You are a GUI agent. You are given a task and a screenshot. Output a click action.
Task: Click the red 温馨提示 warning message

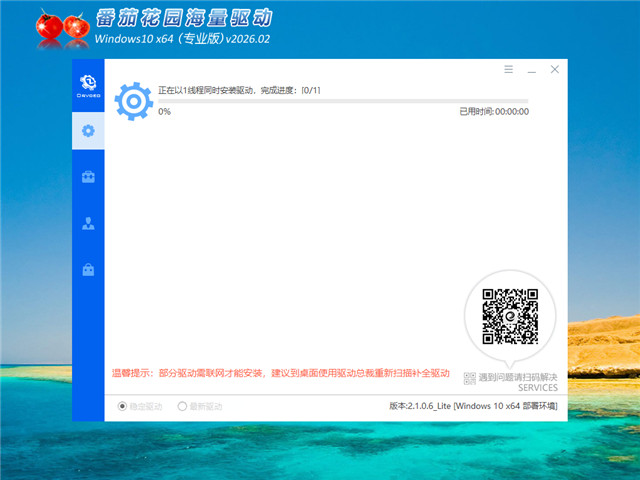tap(280, 372)
